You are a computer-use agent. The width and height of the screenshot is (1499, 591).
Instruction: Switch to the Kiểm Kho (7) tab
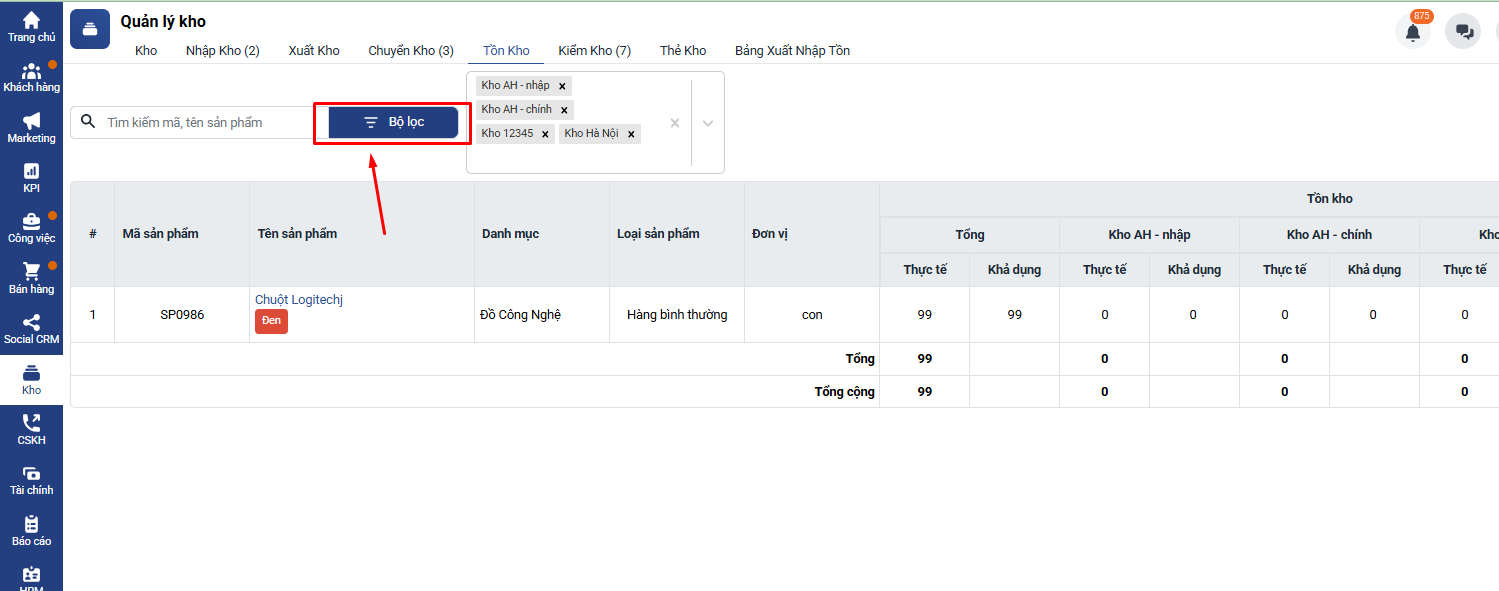[x=594, y=51]
